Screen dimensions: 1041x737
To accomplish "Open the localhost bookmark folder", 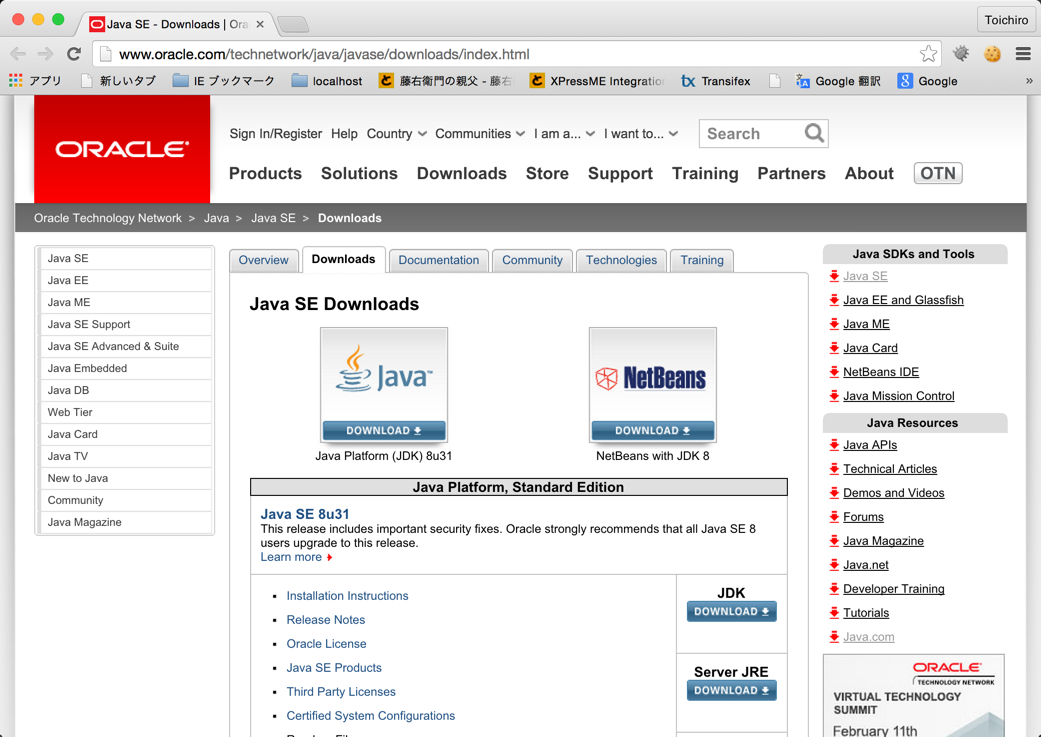I will pos(327,81).
